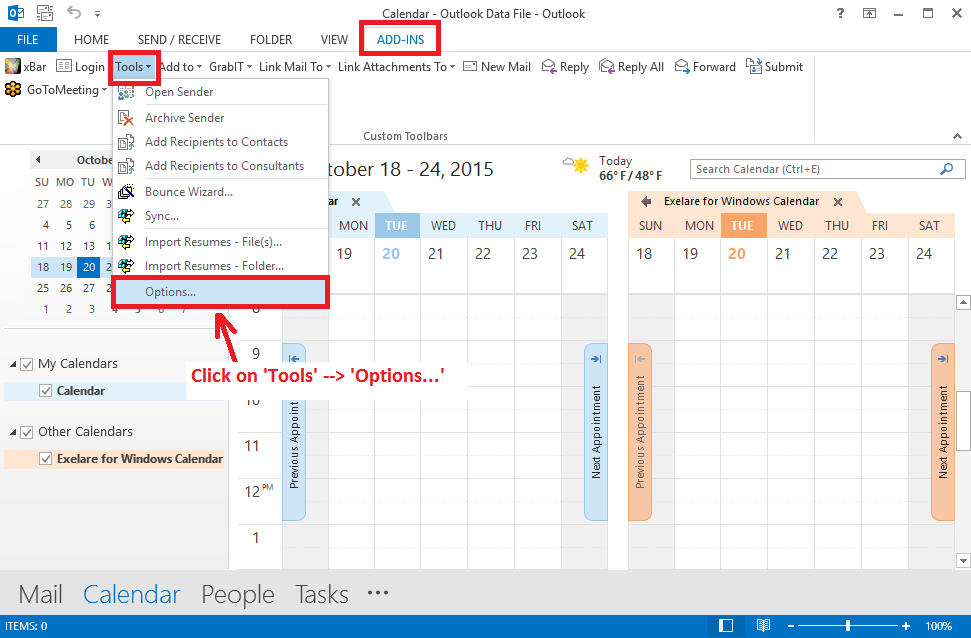Go to previous month in date navigator

pos(38,160)
